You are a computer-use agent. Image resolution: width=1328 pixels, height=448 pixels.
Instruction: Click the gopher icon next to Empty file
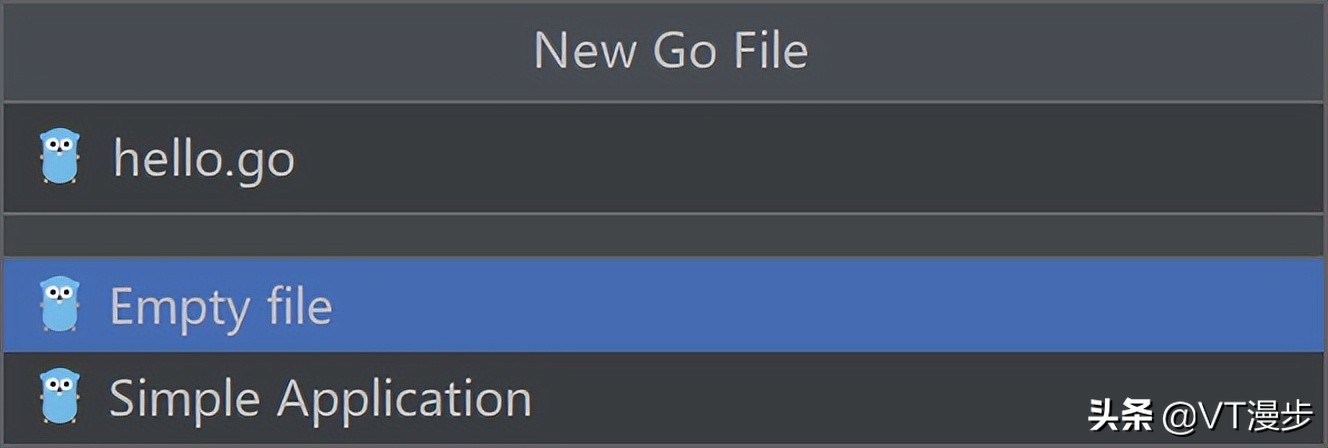click(60, 305)
